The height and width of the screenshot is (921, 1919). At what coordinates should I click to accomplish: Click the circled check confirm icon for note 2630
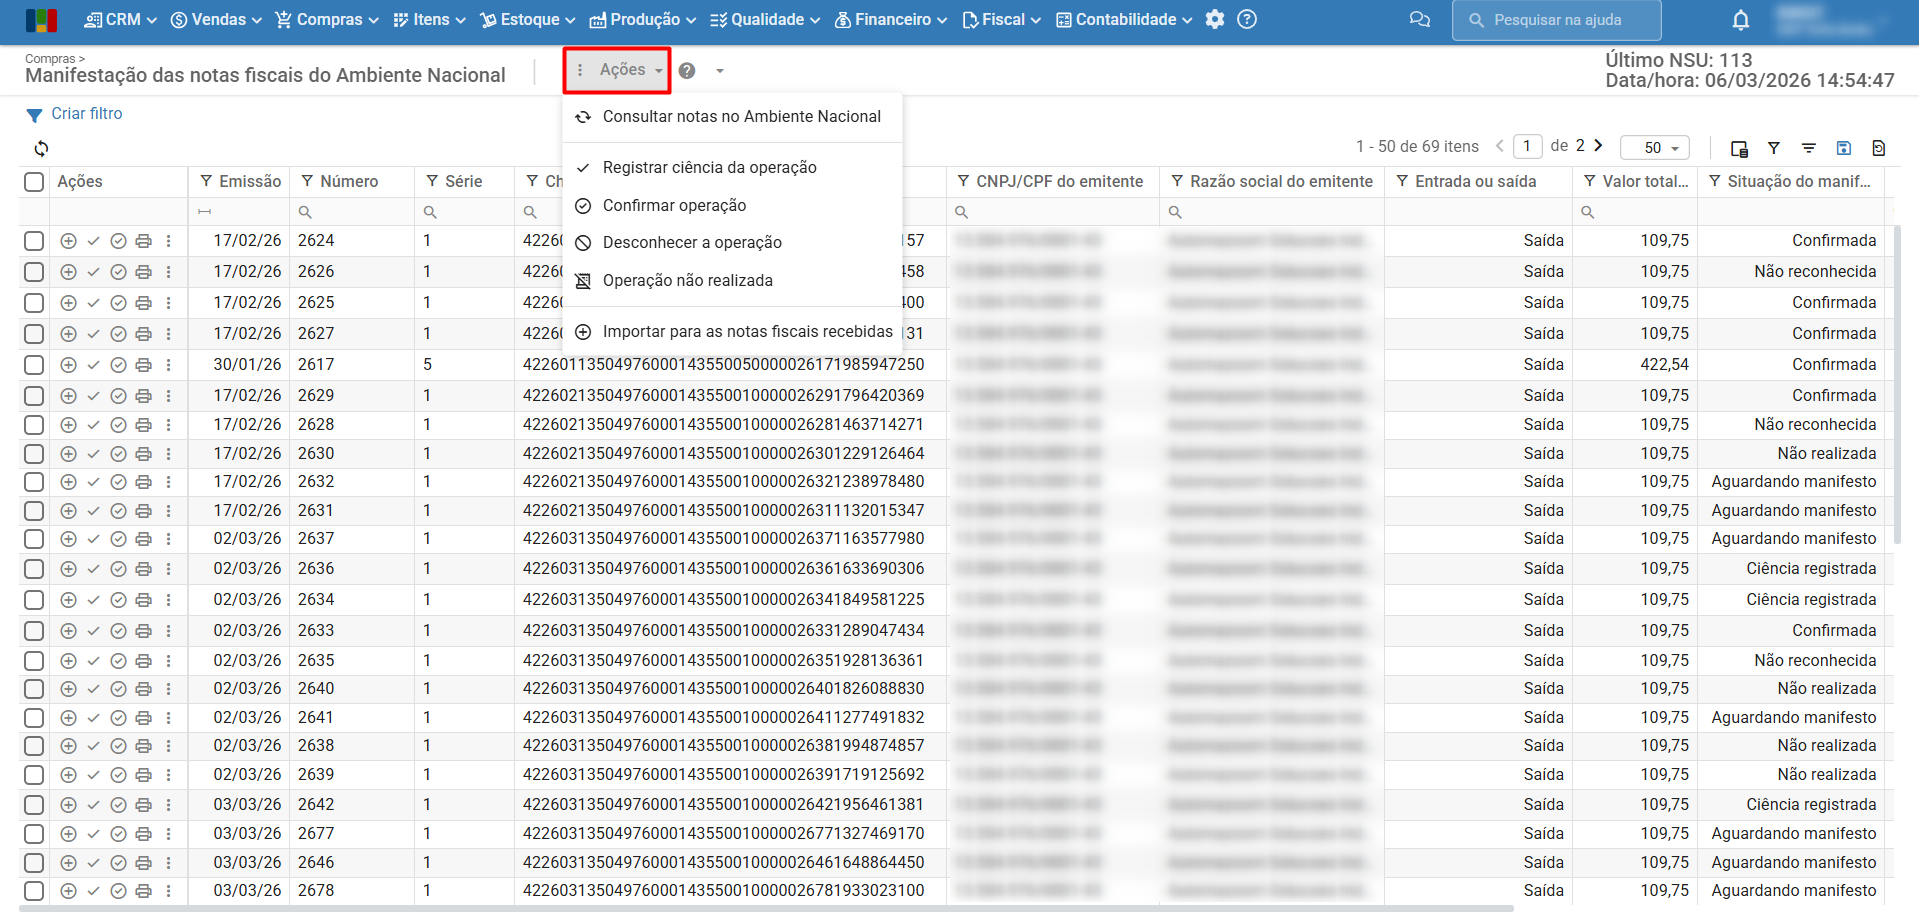(118, 454)
